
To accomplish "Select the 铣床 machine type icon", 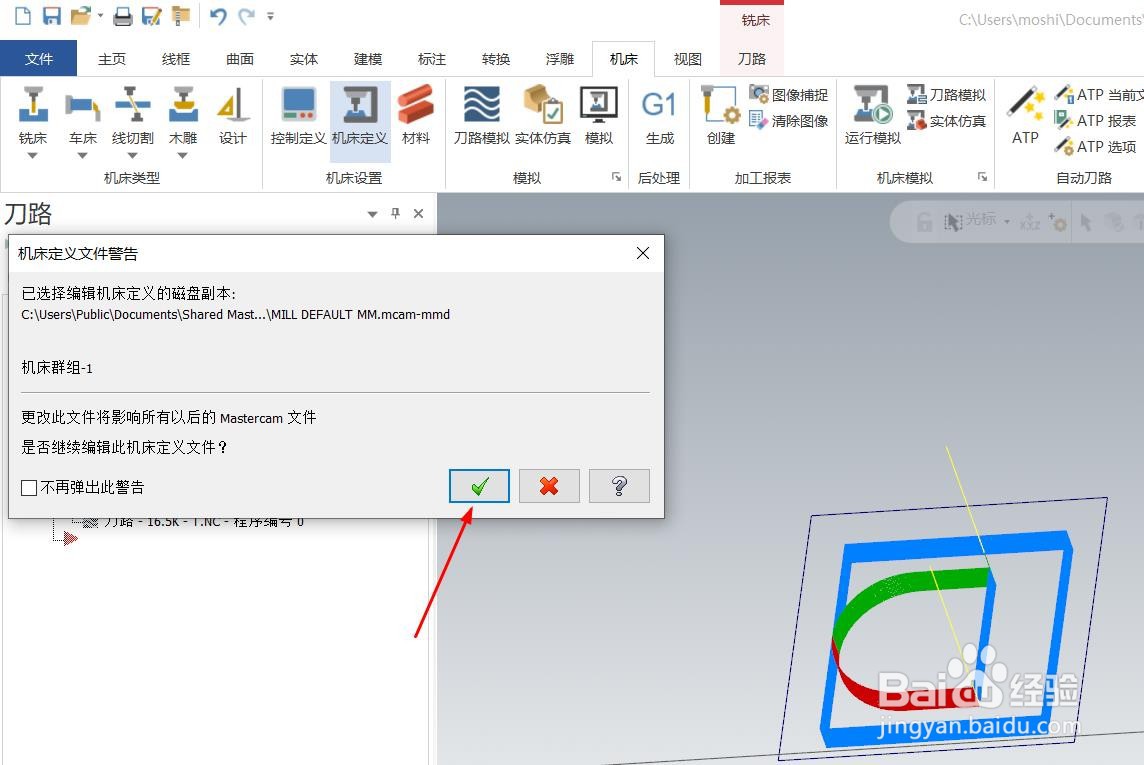I will tap(33, 110).
